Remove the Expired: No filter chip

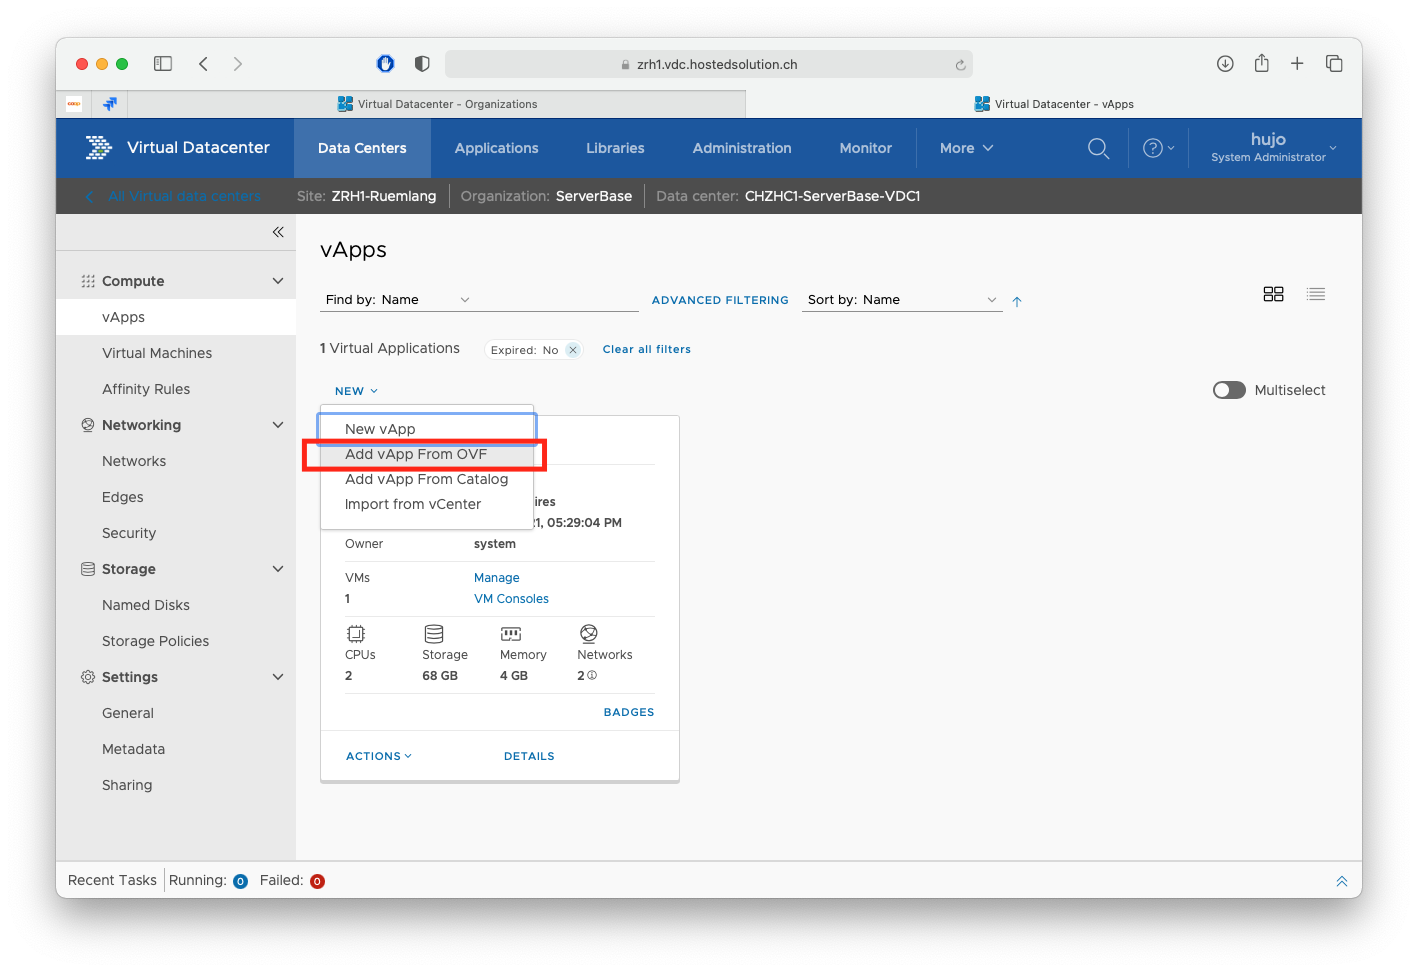[x=573, y=350]
